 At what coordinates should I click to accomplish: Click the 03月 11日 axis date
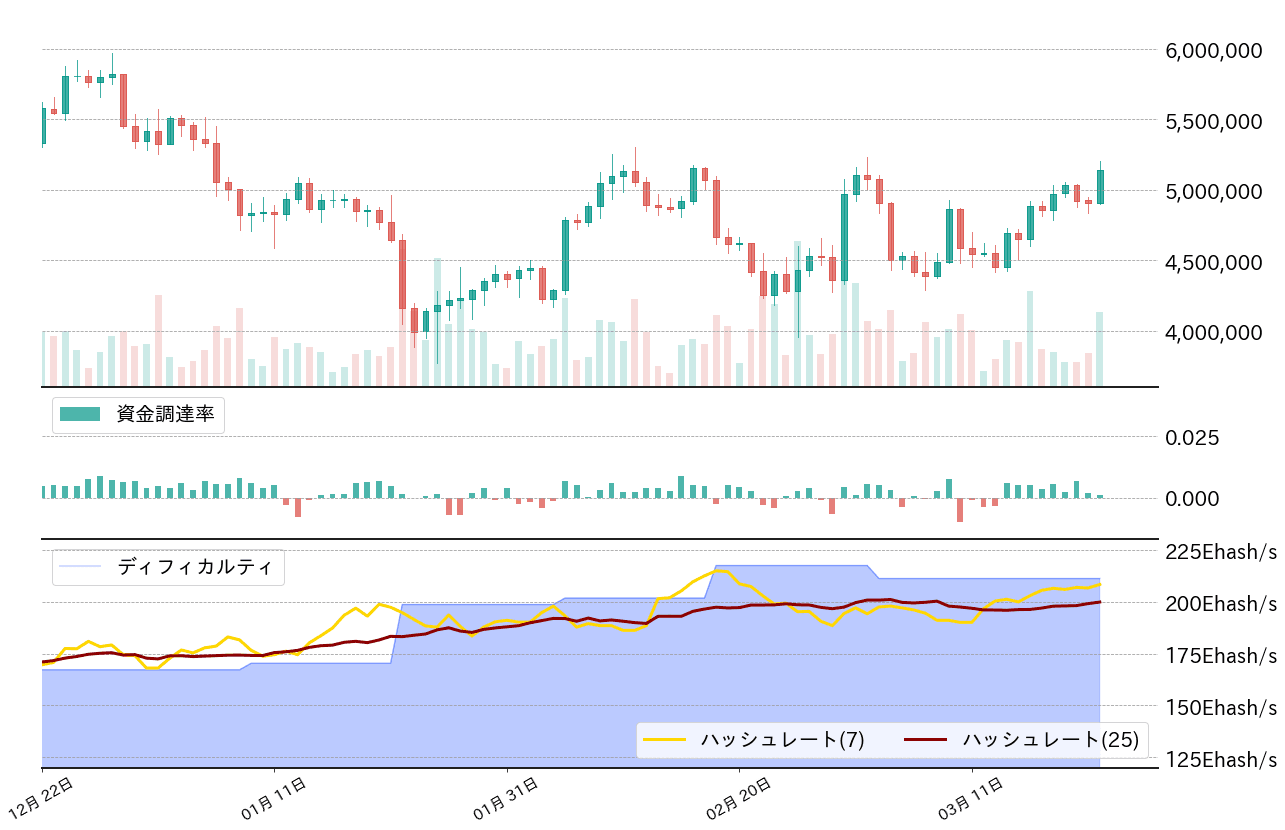tap(971, 800)
